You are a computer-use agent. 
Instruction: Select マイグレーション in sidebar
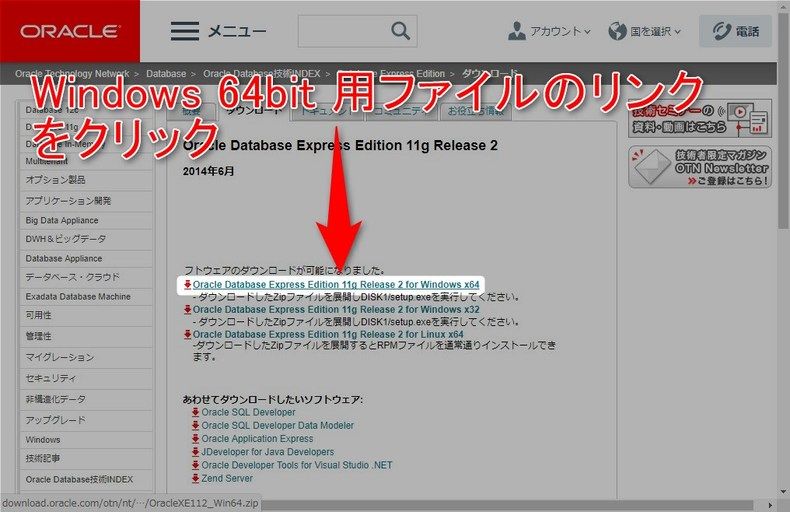pyautogui.click(x=87, y=357)
